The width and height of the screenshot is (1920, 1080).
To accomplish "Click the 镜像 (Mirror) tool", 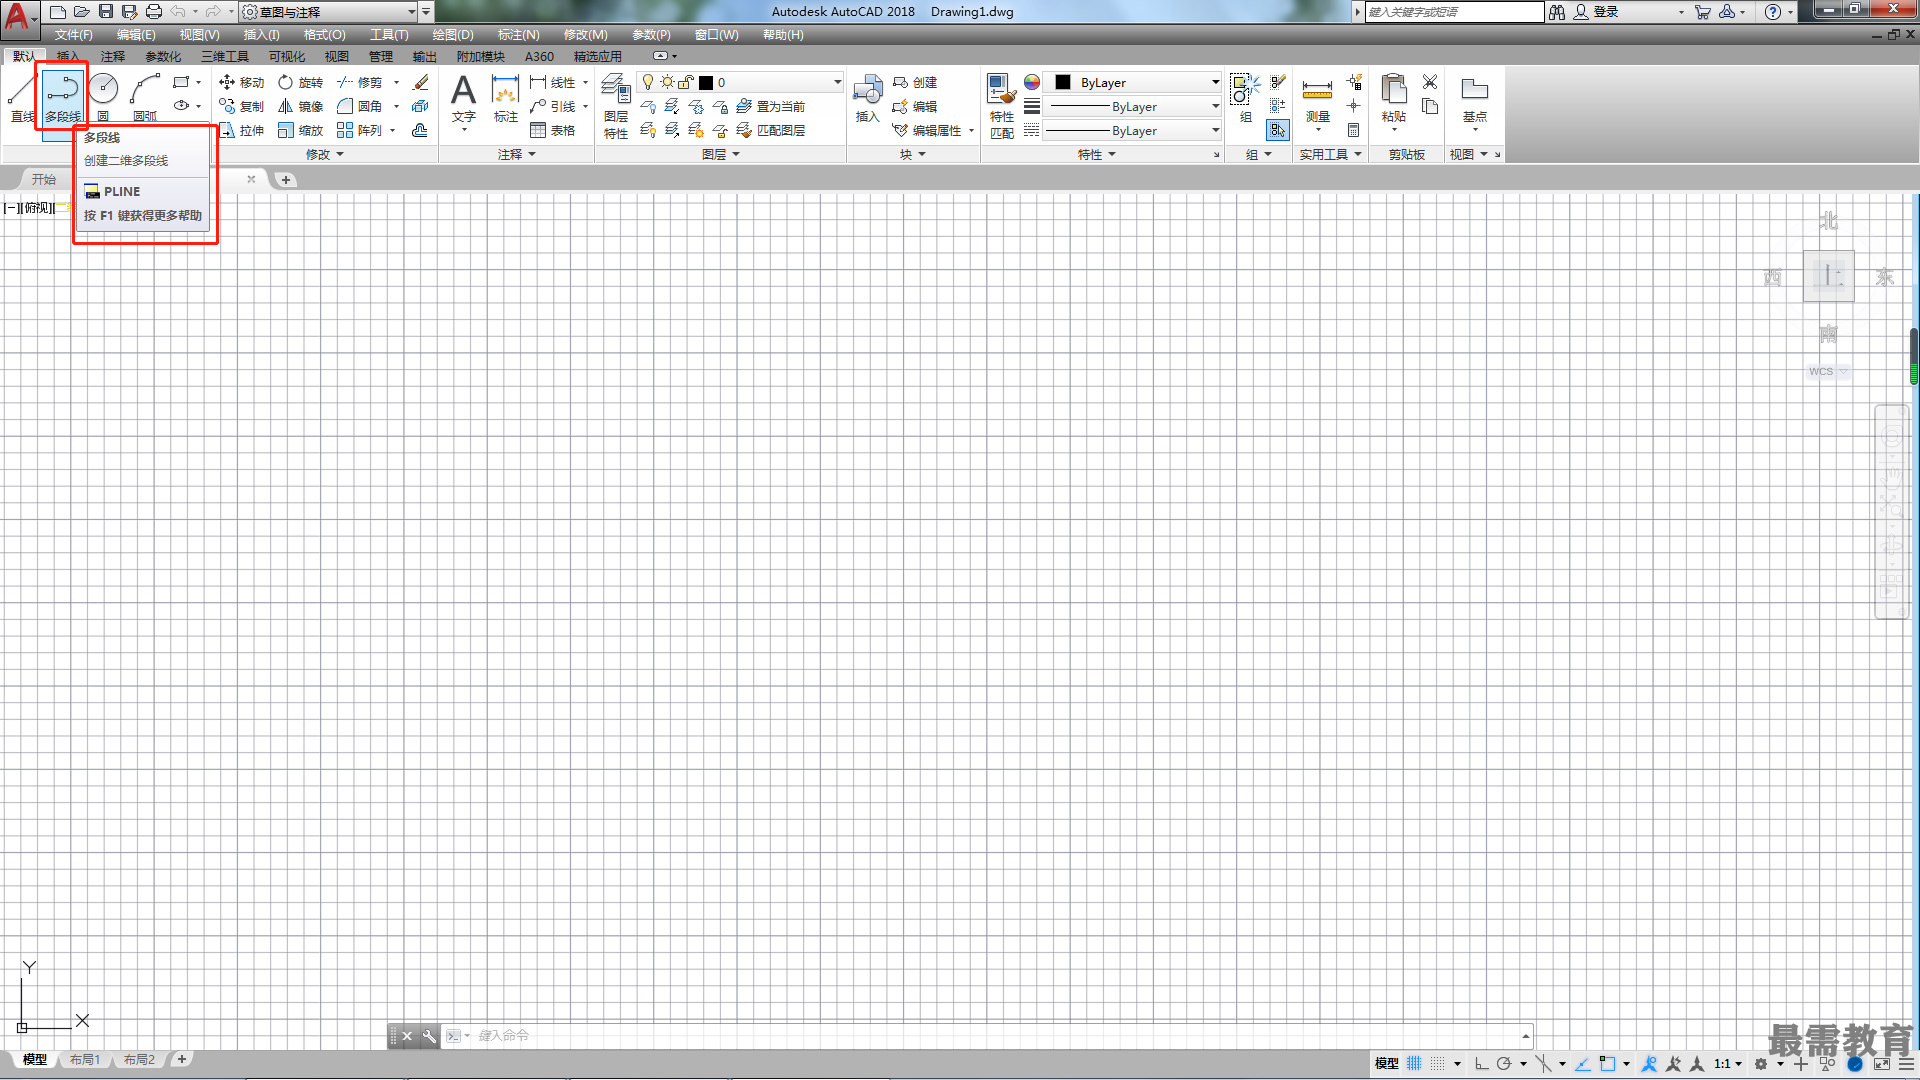I will click(300, 106).
